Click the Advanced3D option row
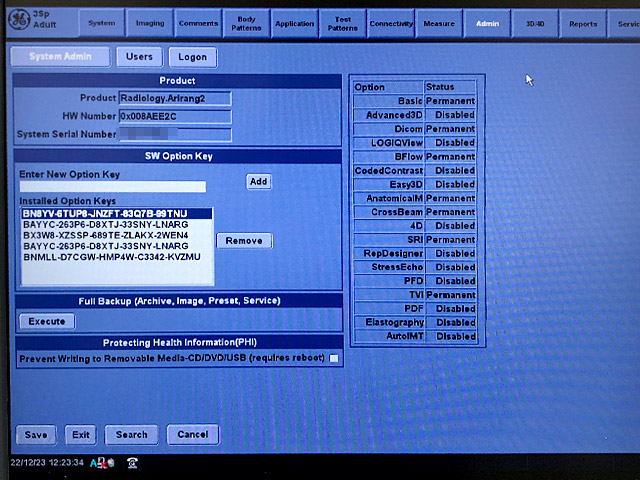640x480 pixels. pyautogui.click(x=415, y=115)
